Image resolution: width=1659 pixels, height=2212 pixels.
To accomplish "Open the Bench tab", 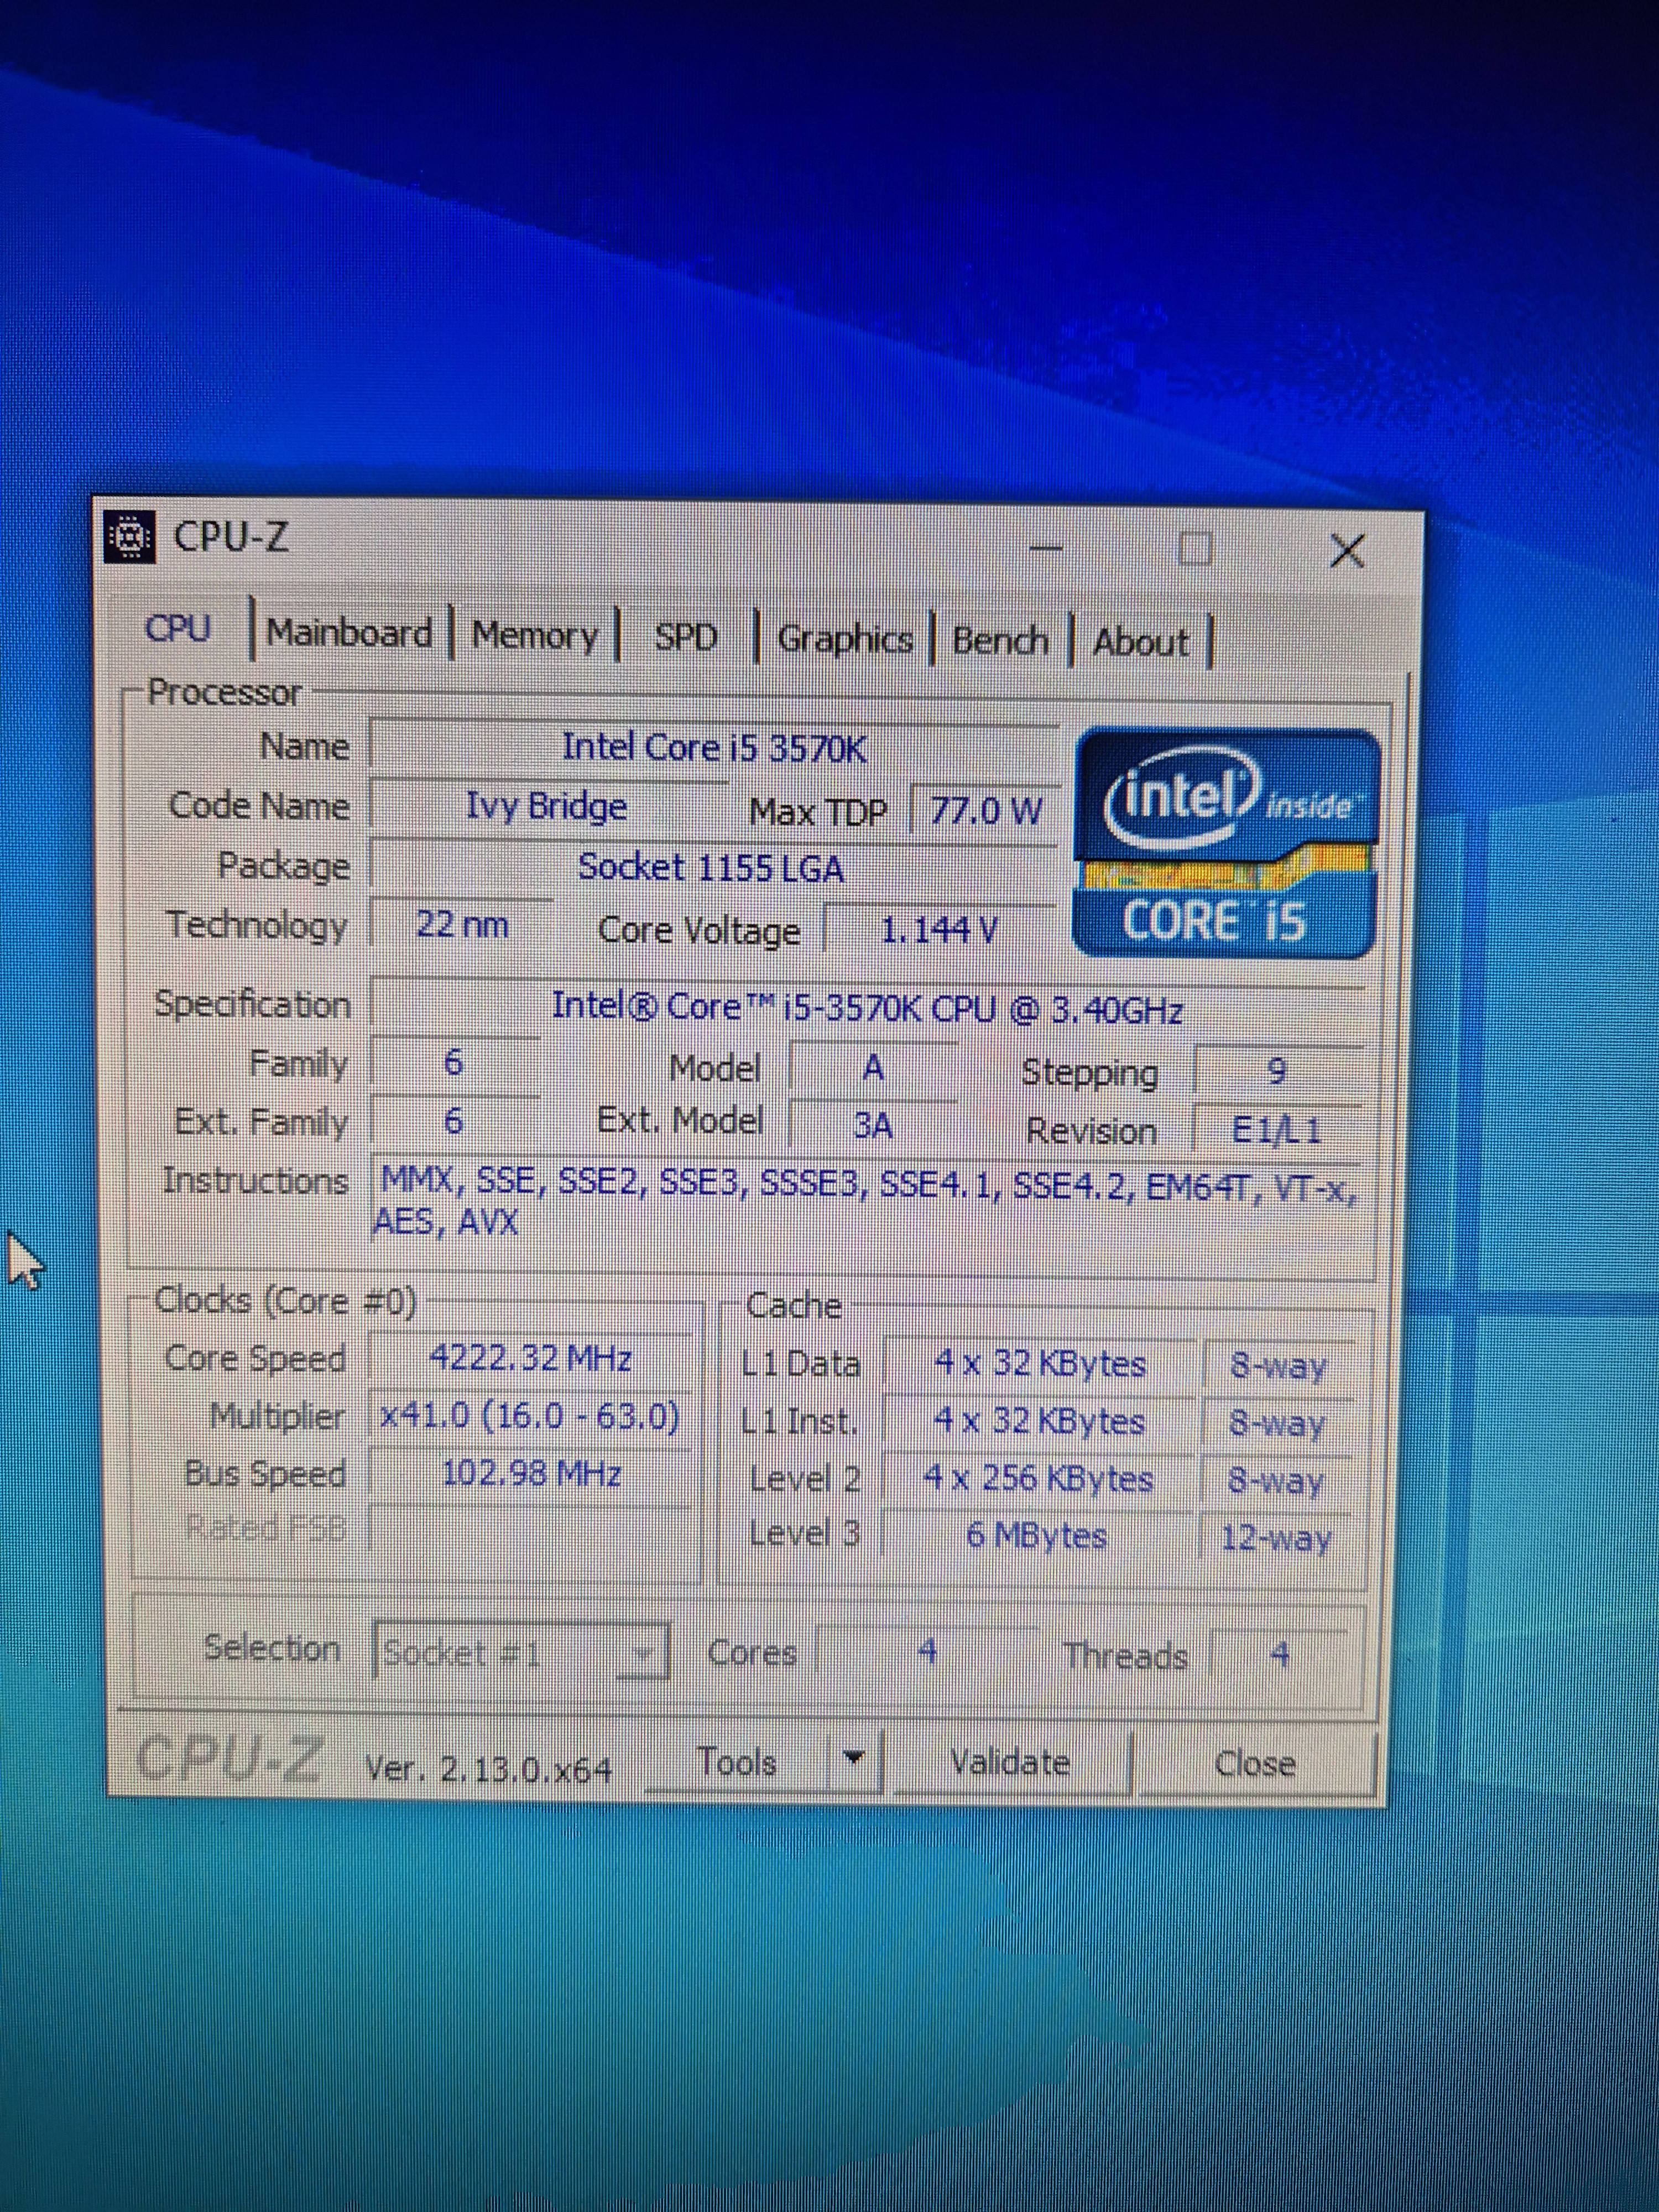I will coord(1000,641).
